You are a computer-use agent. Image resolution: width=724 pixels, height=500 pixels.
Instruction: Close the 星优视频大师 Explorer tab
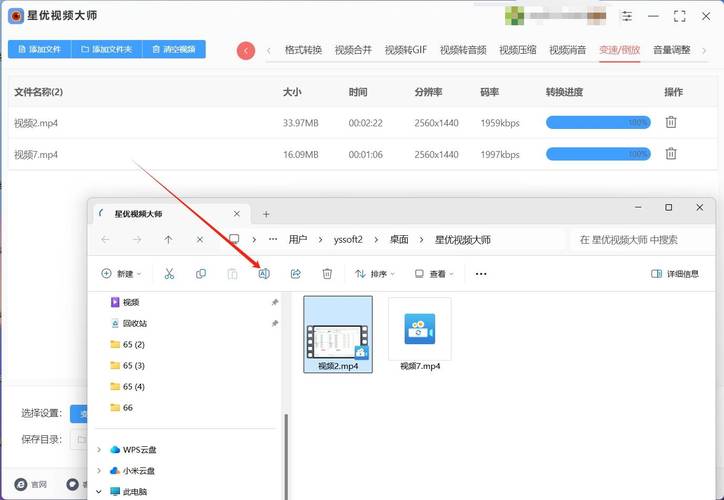tap(237, 214)
